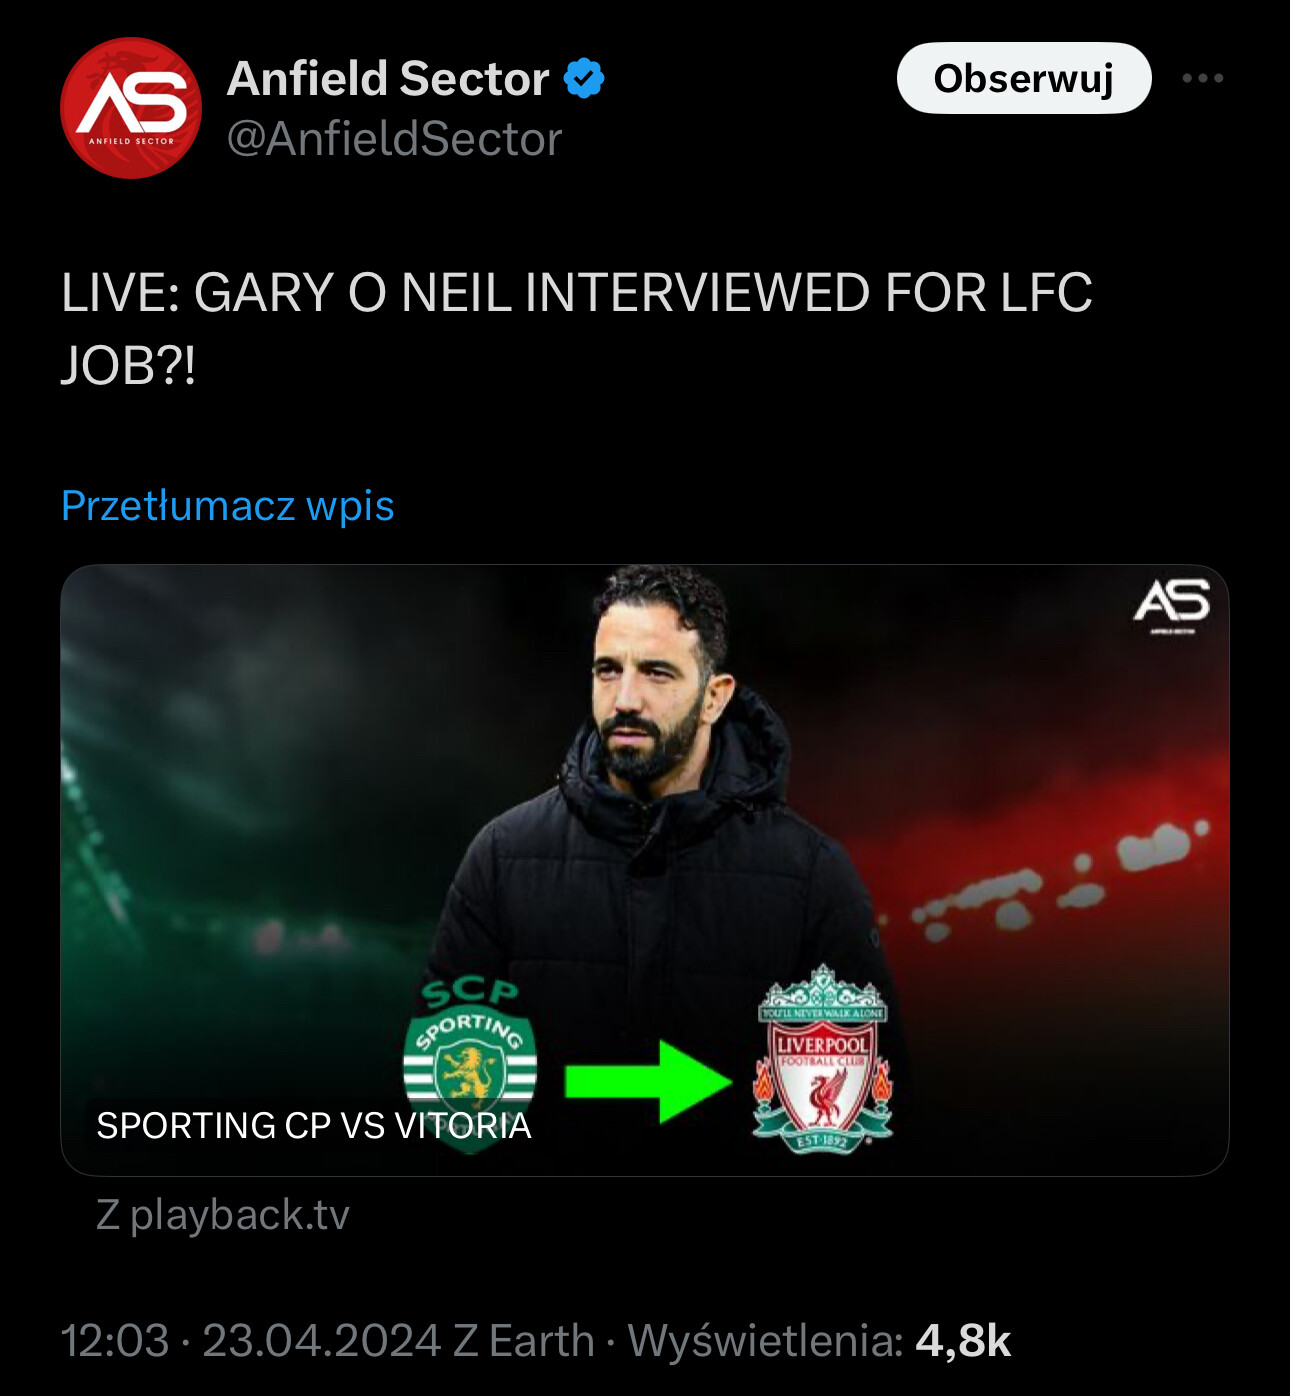
Task: Click the 12:03 timestamp
Action: pos(115,1341)
